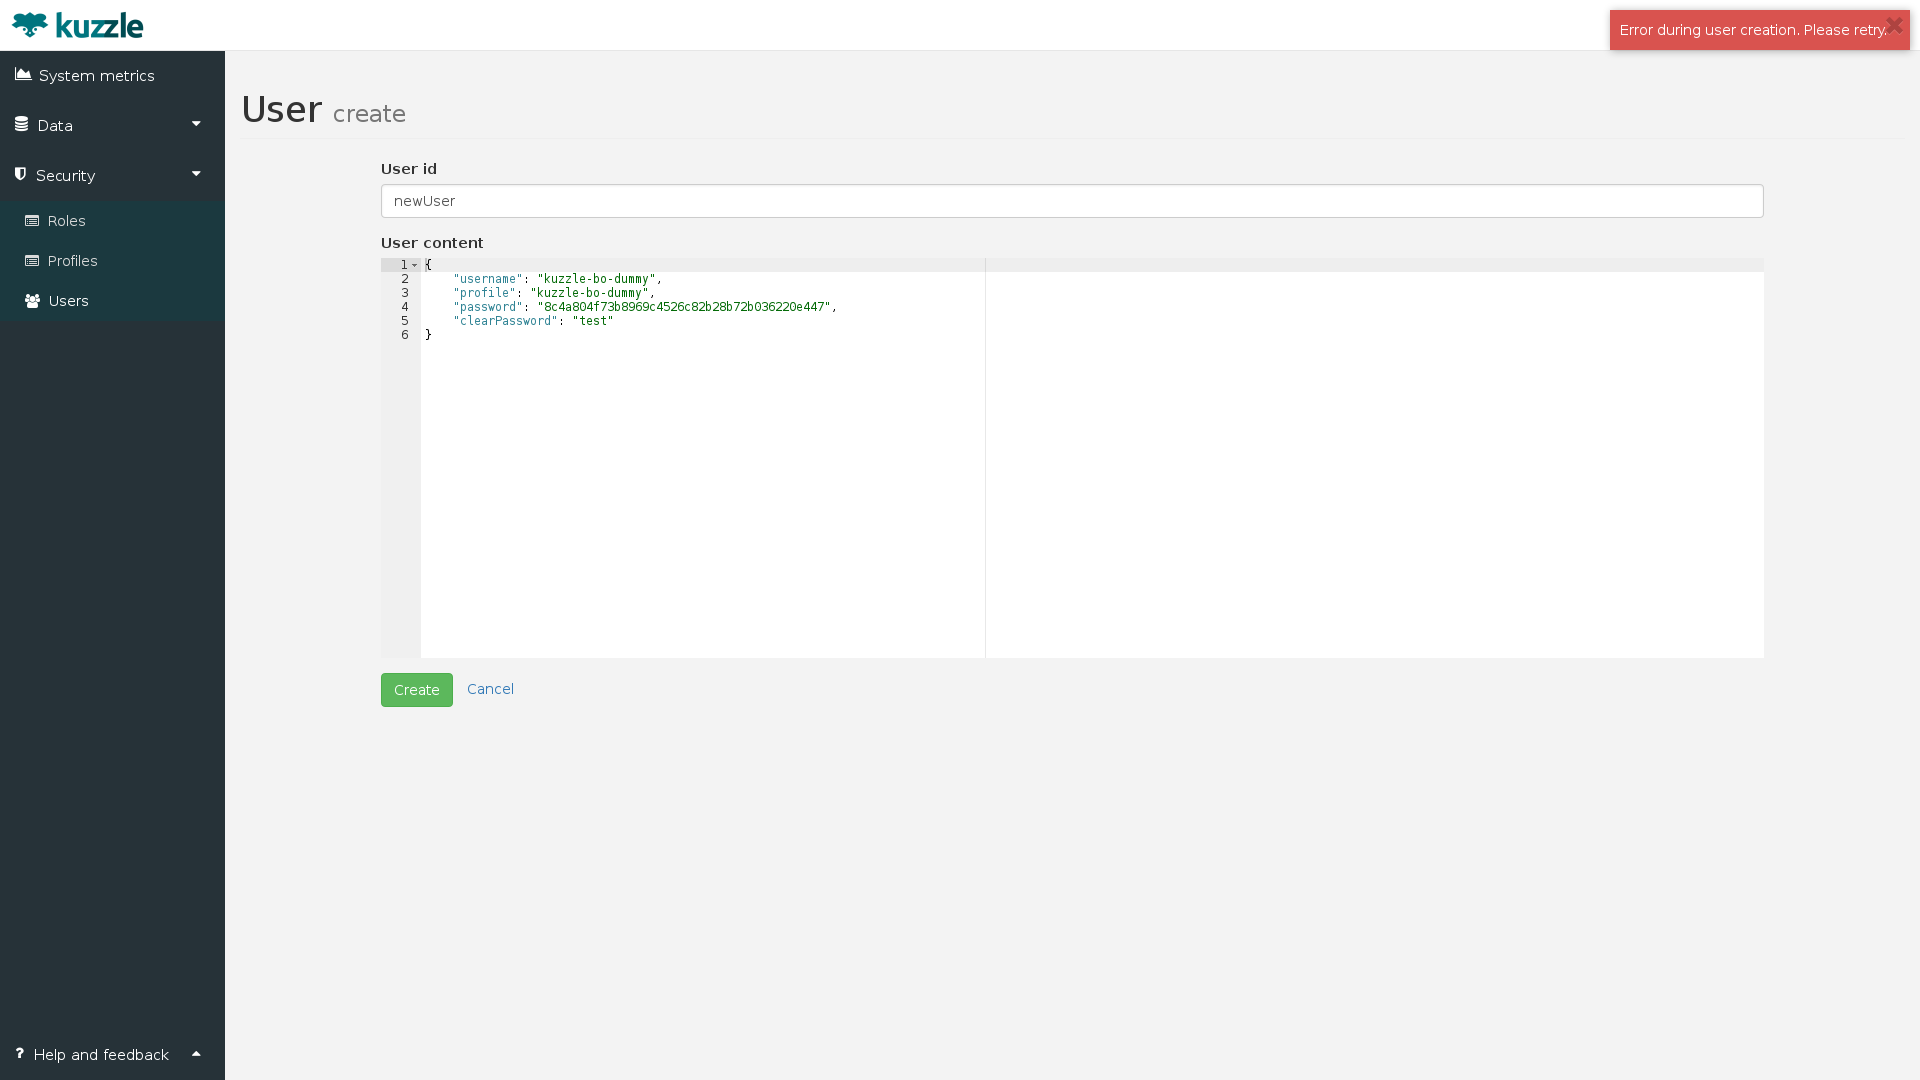
Task: Fold the JSON block at line 1
Action: pyautogui.click(x=415, y=265)
